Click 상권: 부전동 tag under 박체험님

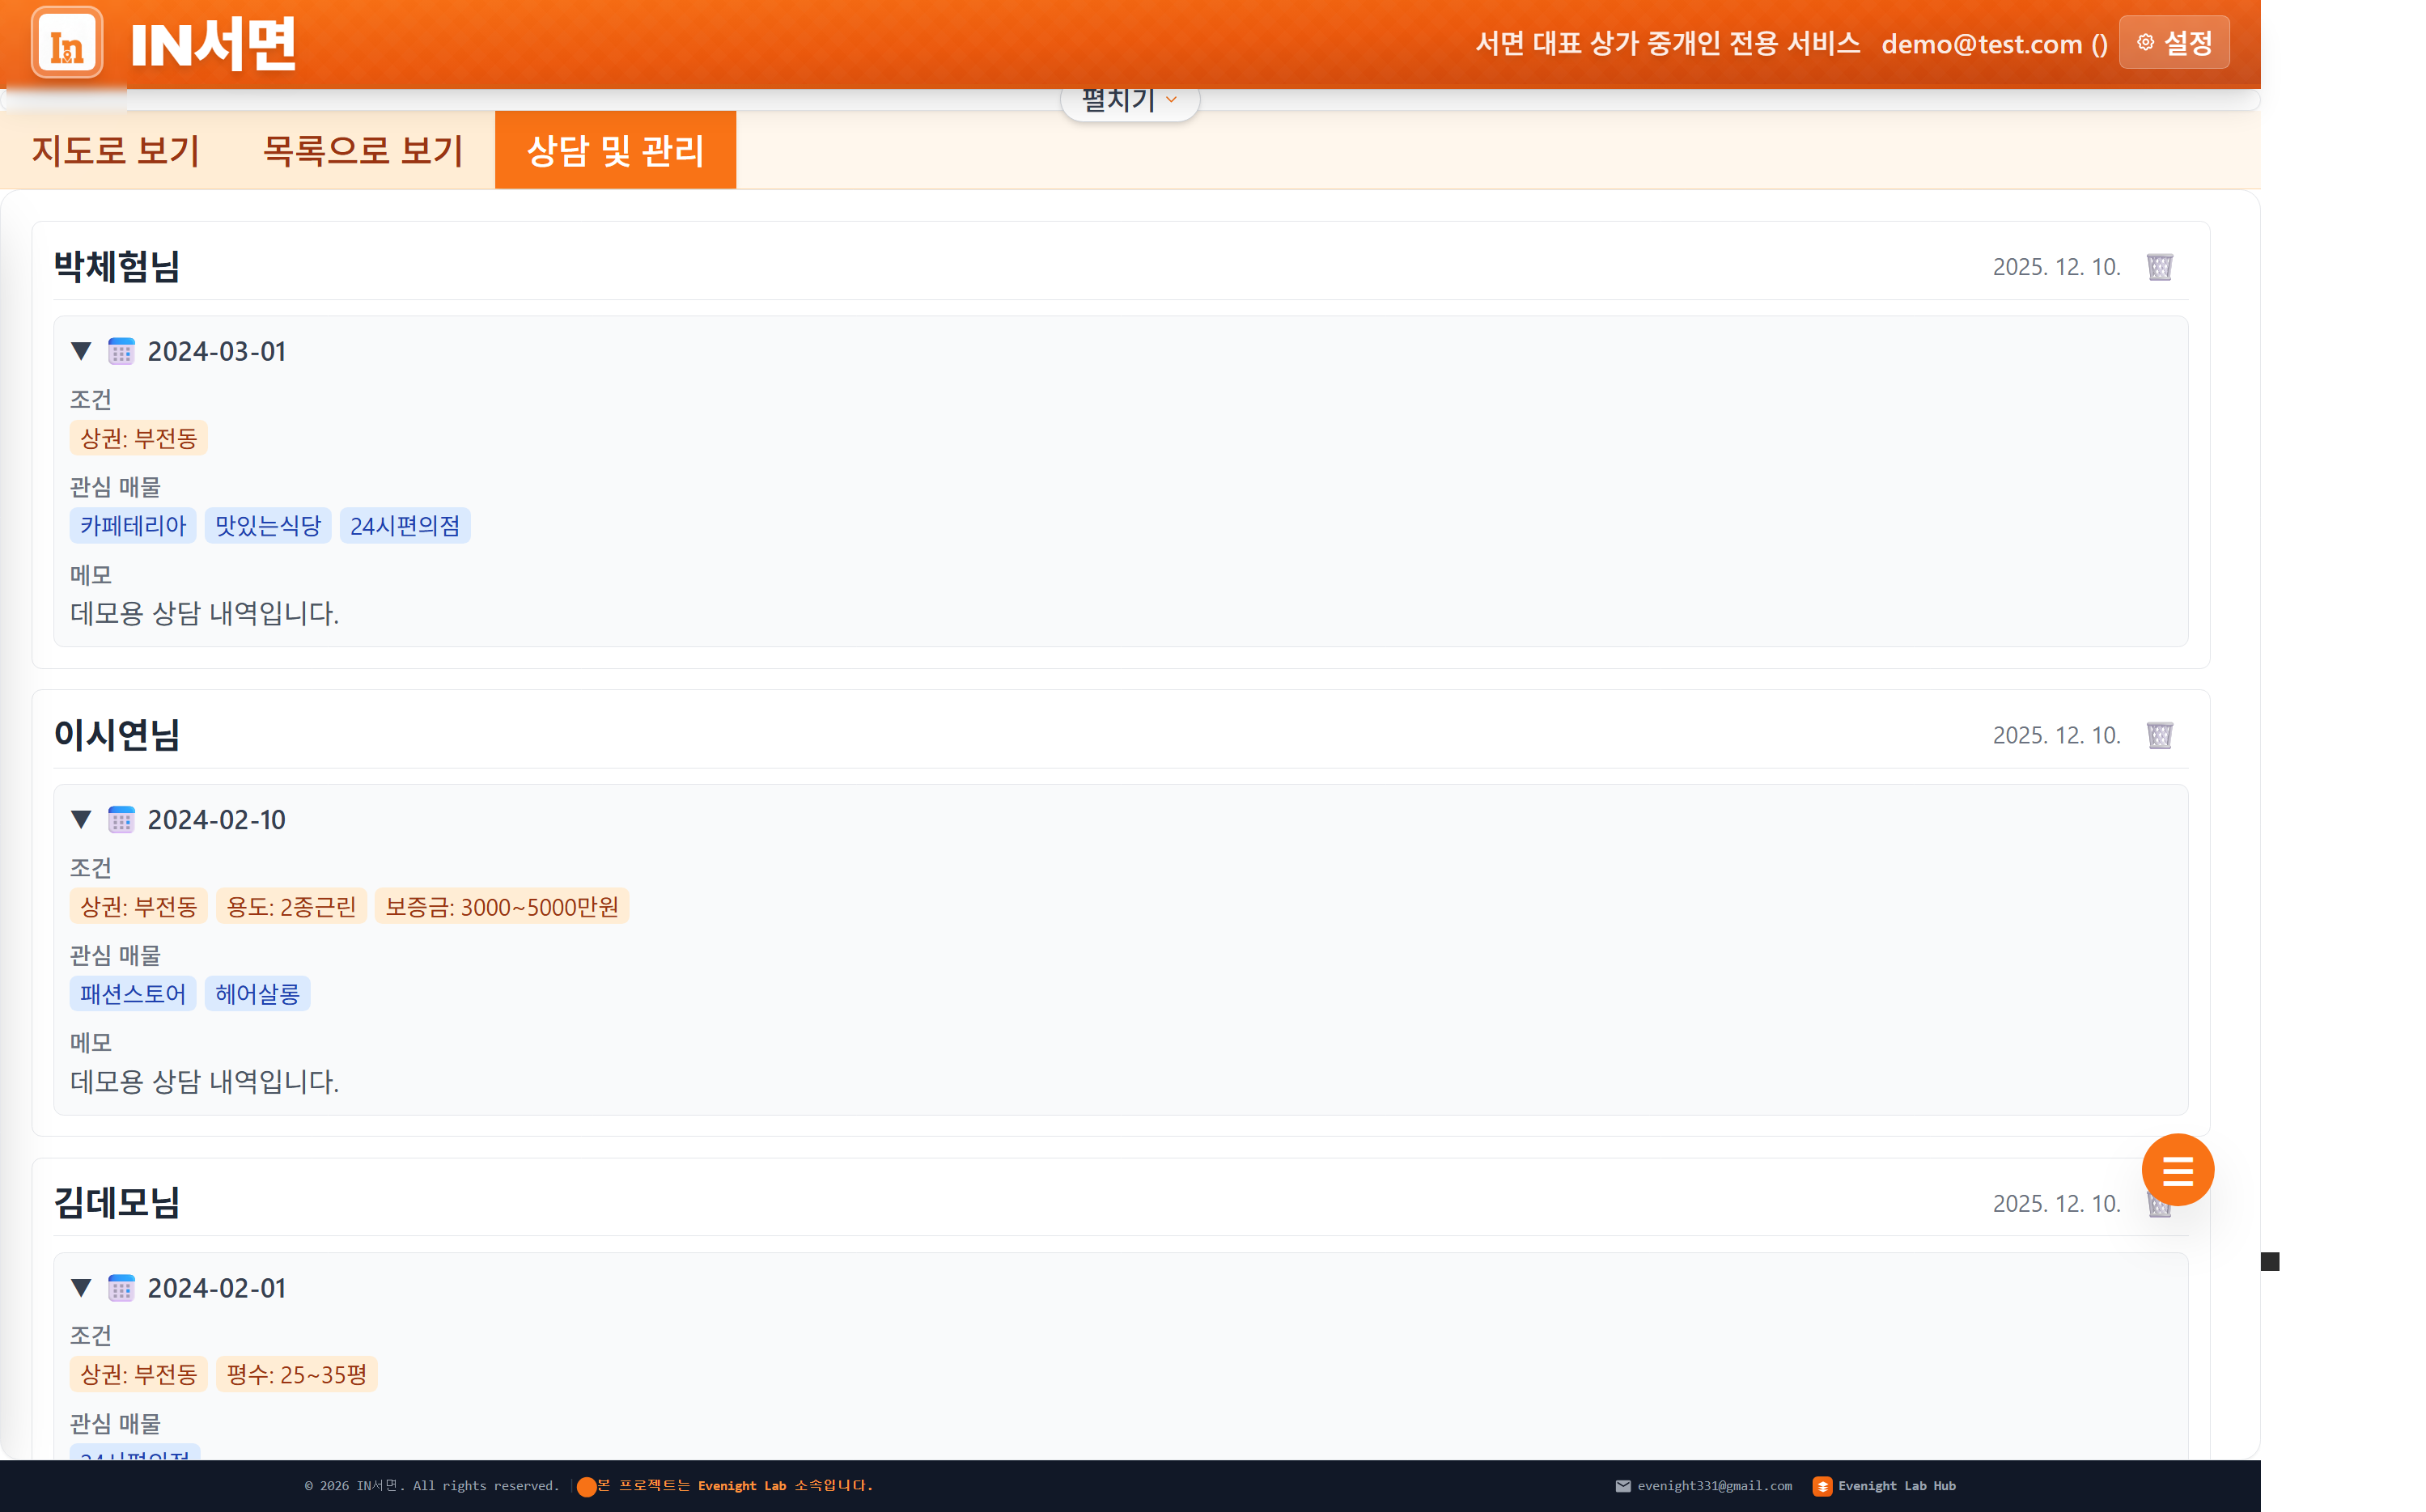click(x=138, y=438)
